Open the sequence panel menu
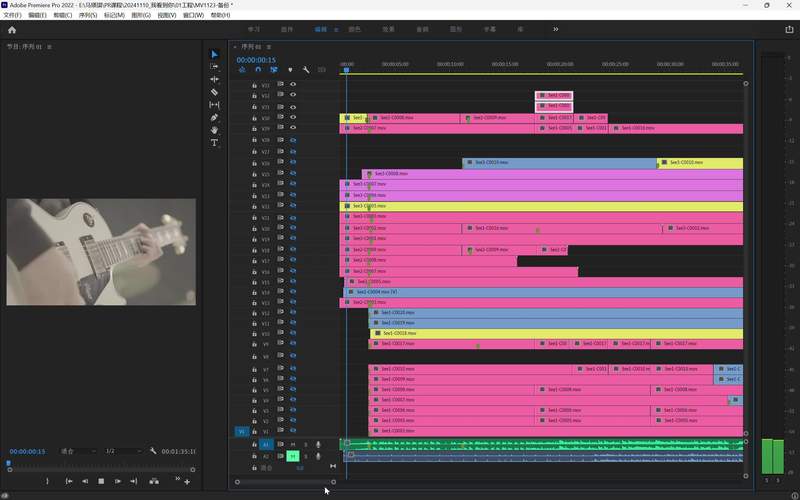This screenshot has width=800, height=500. [269, 47]
